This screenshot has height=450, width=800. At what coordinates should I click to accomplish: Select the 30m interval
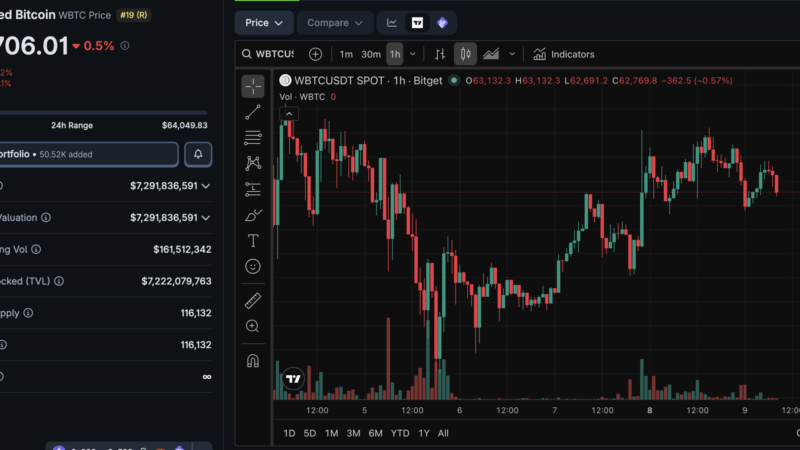click(371, 54)
